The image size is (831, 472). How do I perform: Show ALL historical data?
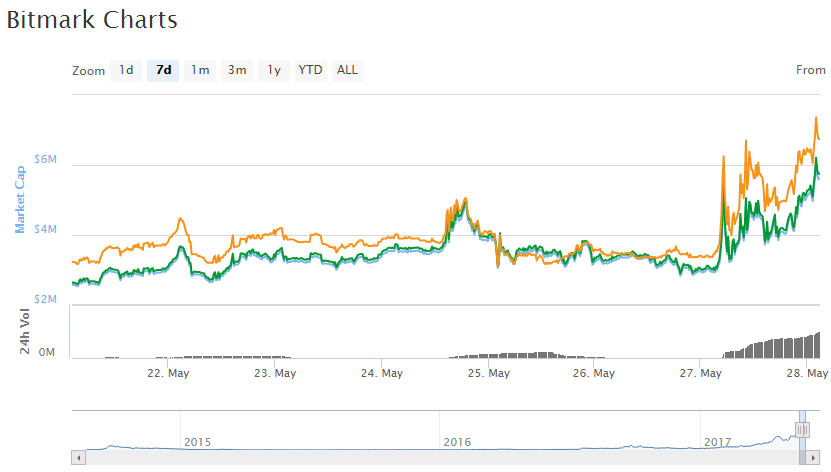click(348, 70)
